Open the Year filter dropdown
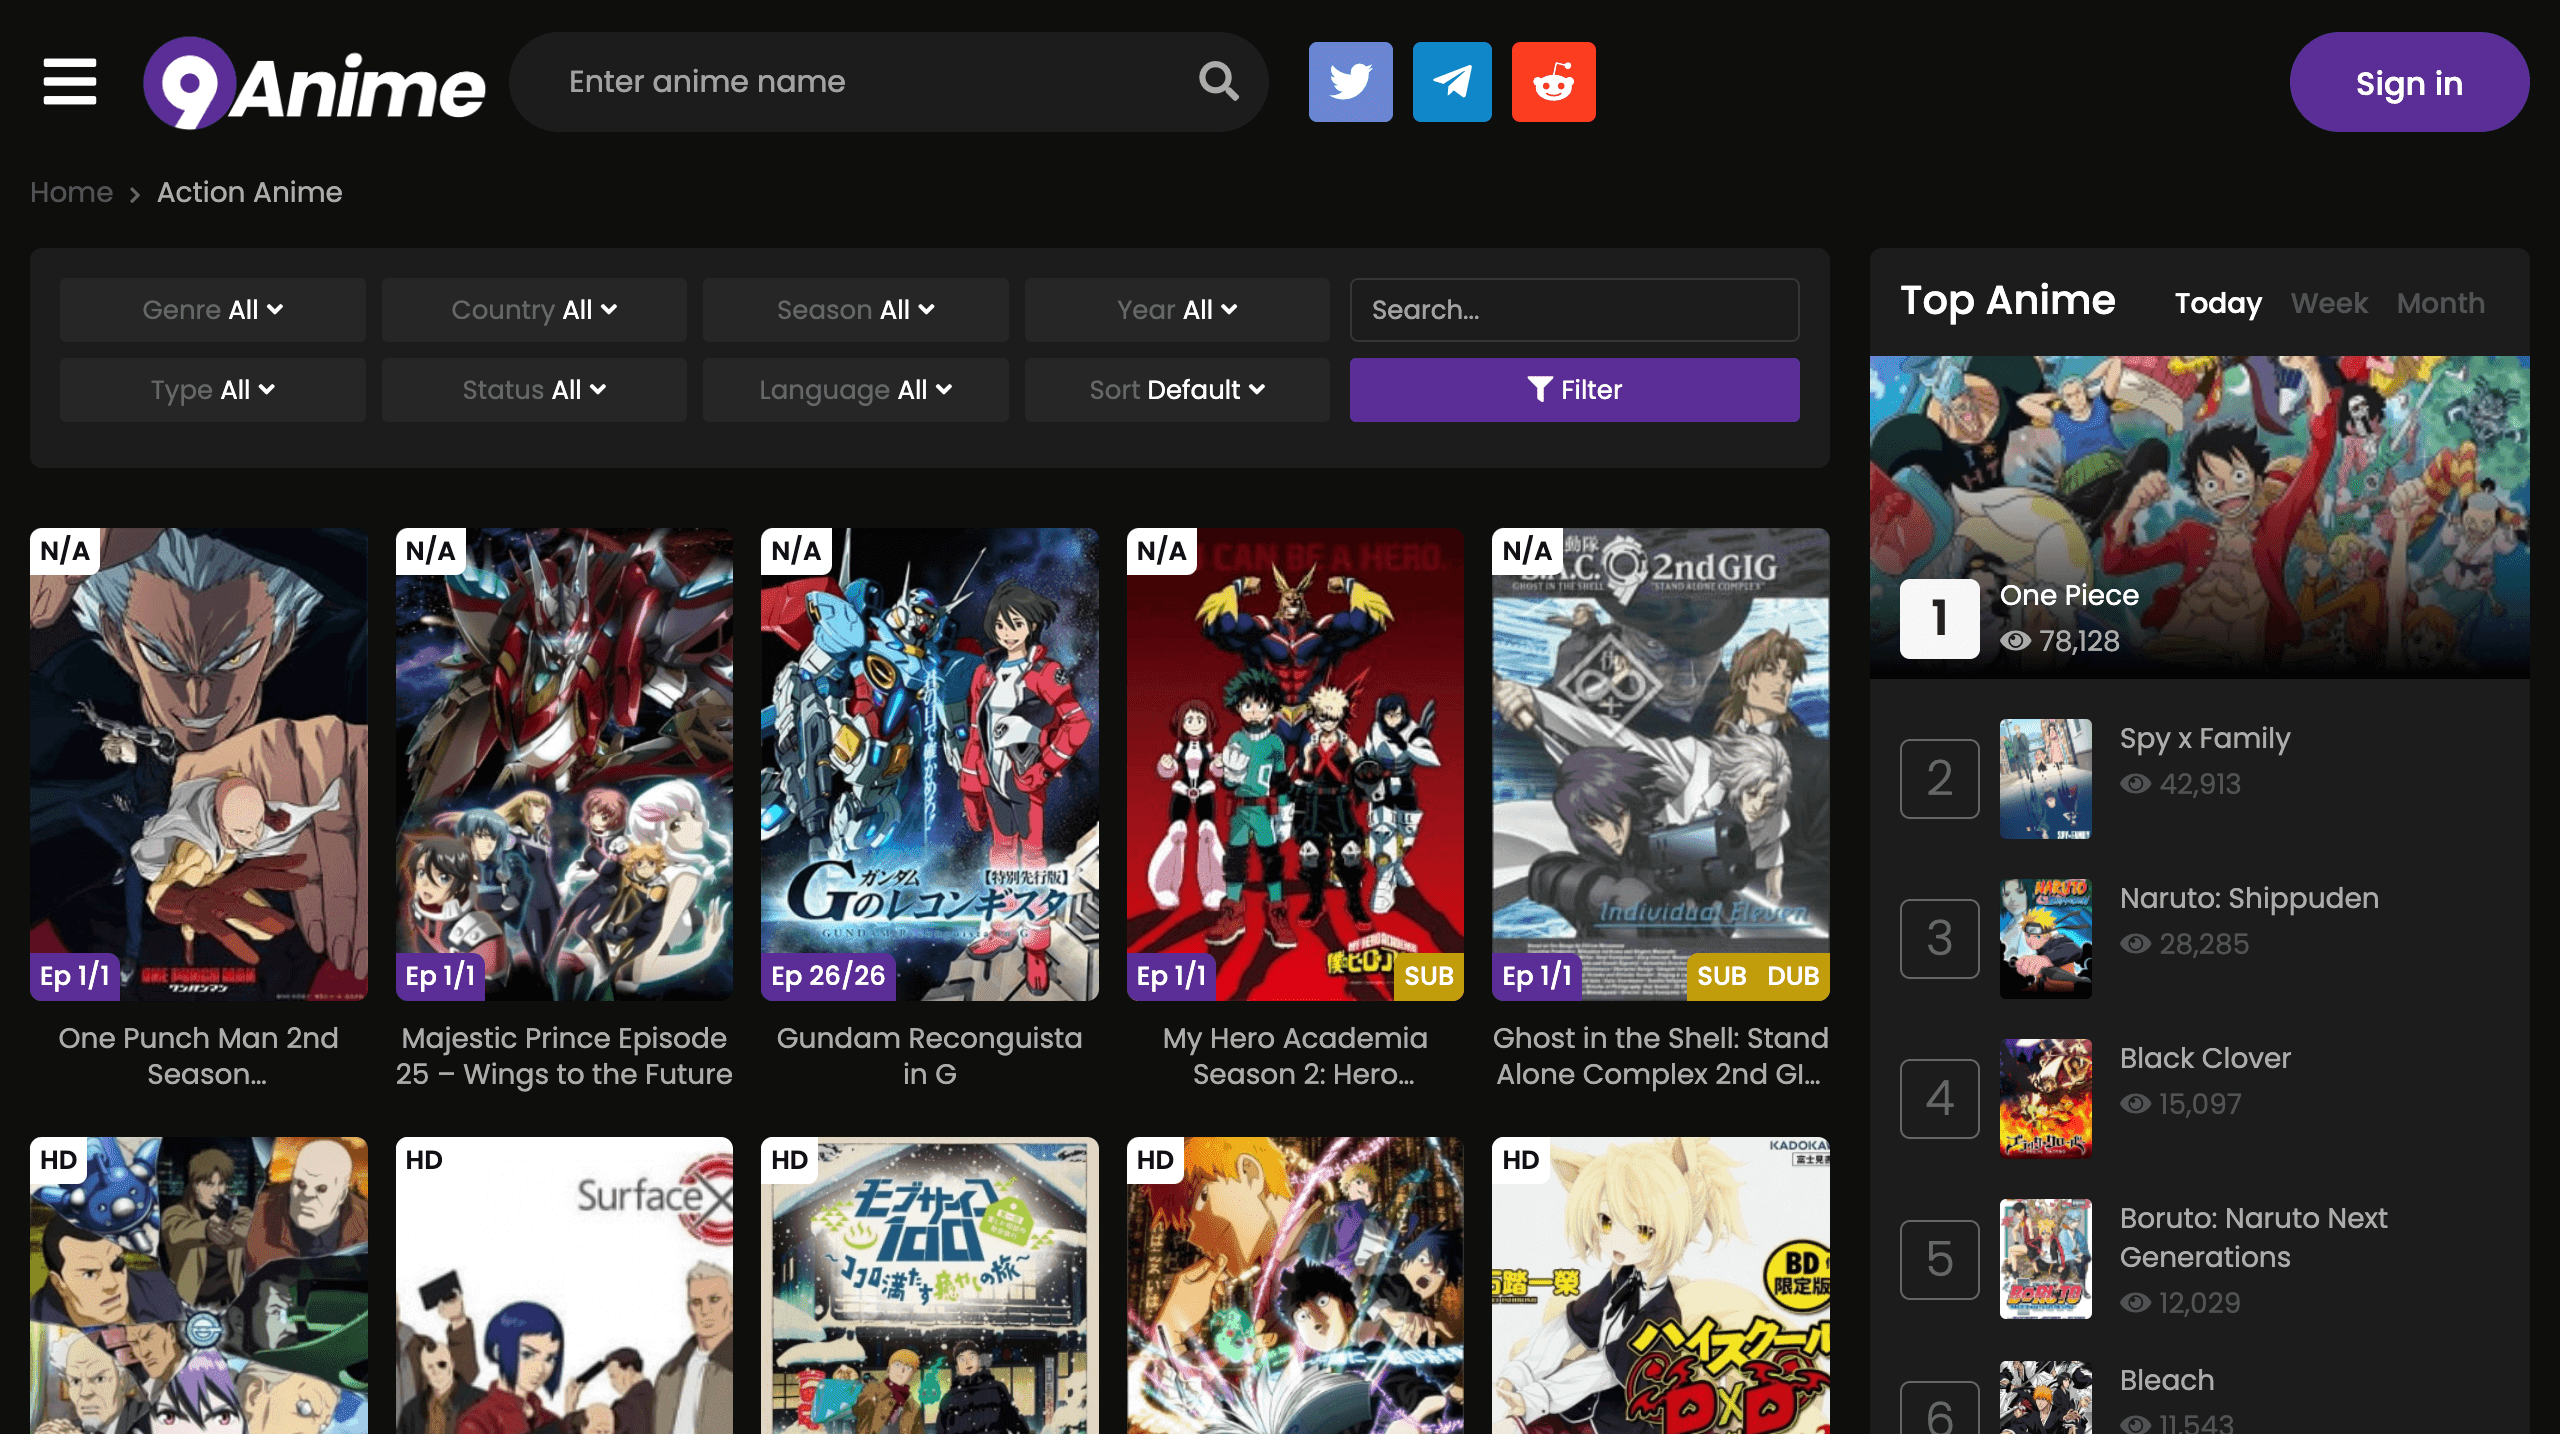 coord(1177,310)
